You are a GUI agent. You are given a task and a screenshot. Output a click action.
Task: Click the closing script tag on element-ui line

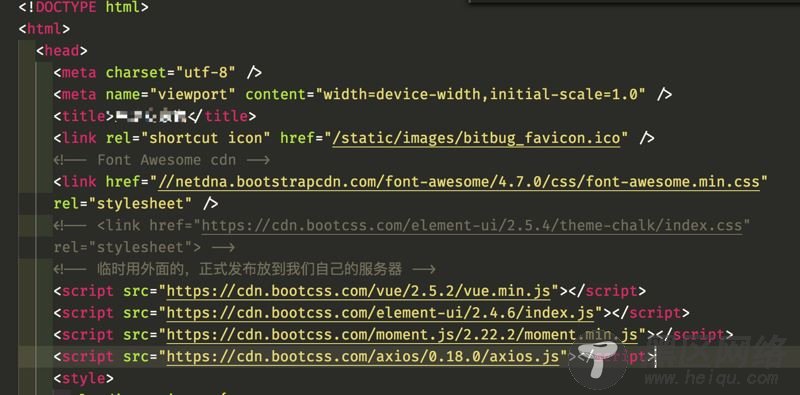tap(651, 312)
